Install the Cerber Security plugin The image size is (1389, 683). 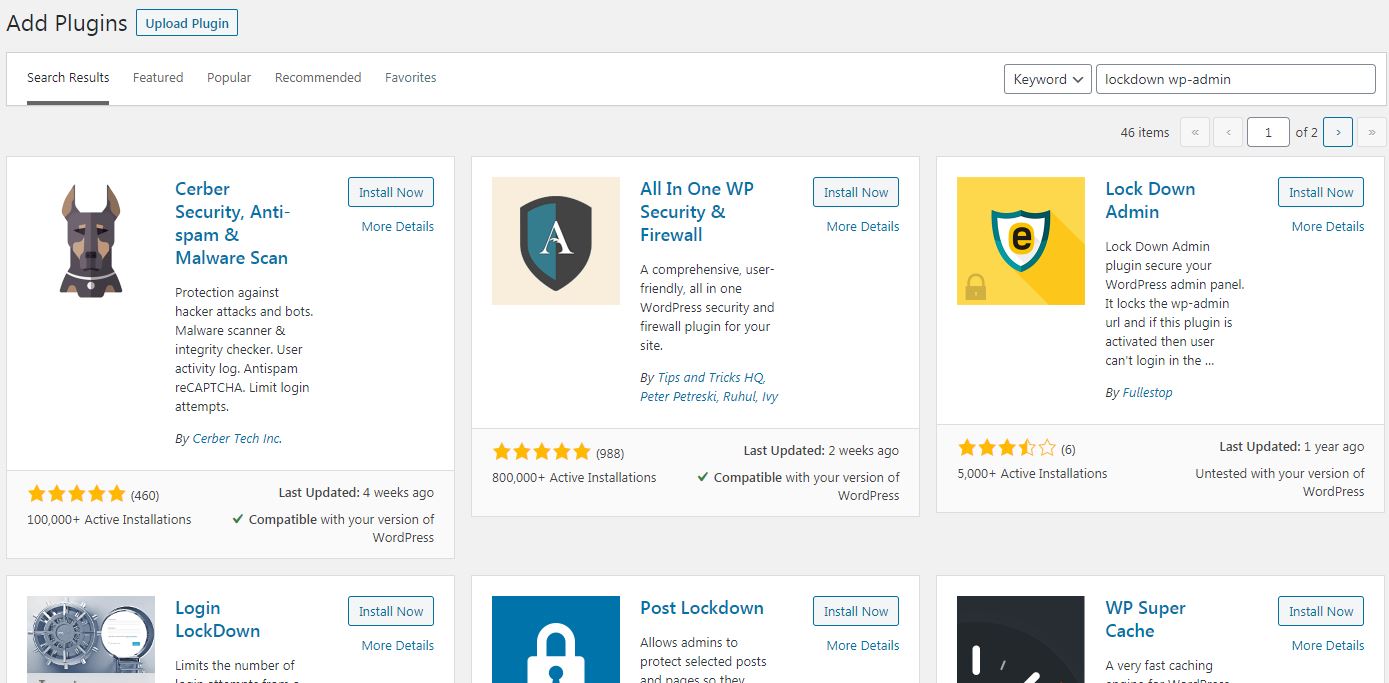point(391,192)
